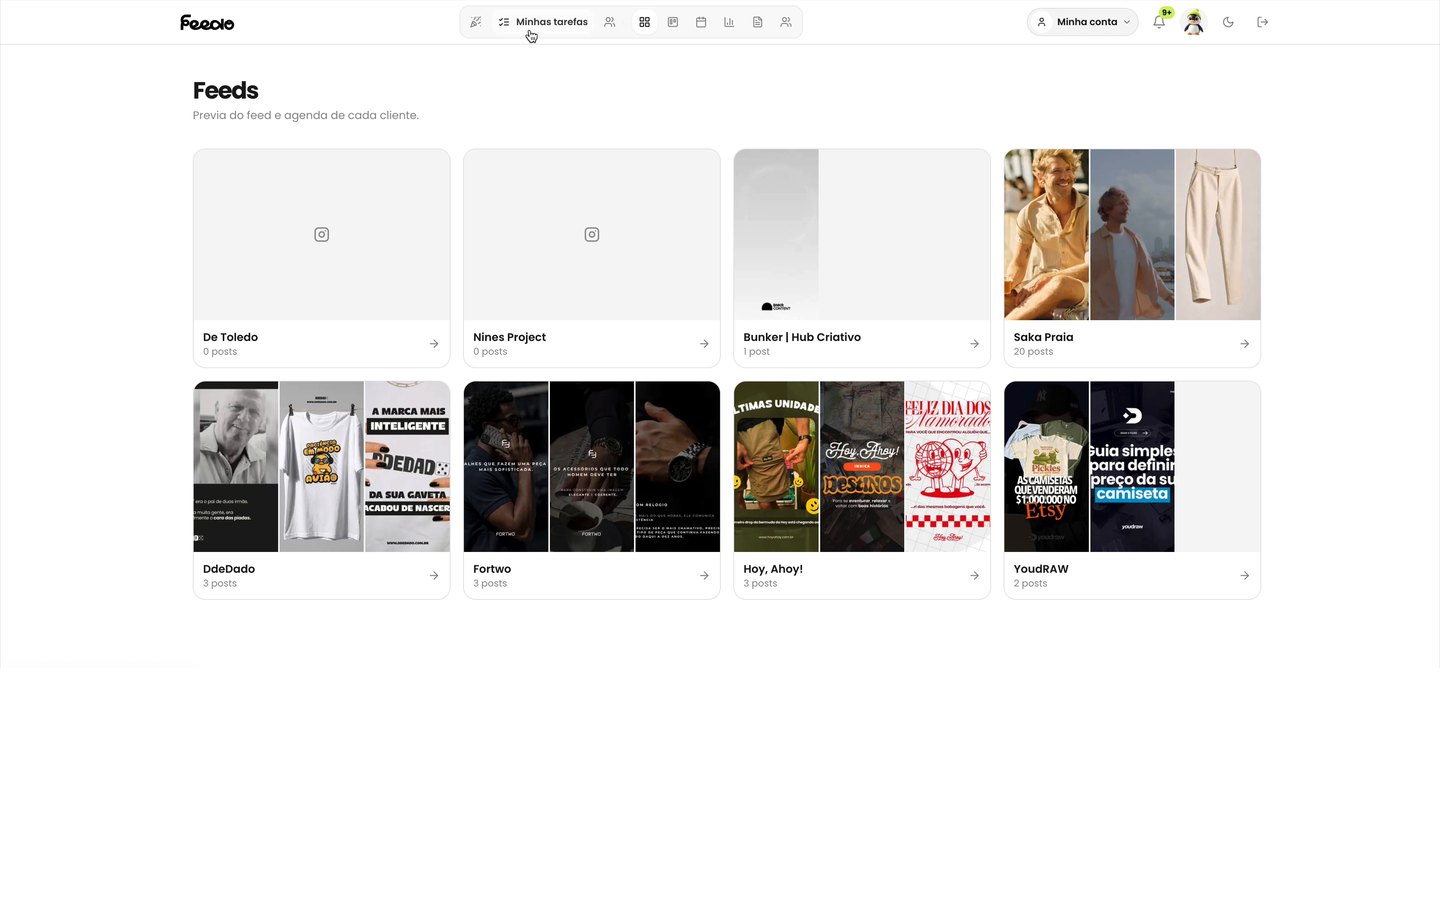Click the 'Feeds' page heading
The width and height of the screenshot is (1440, 900).
(x=226, y=91)
